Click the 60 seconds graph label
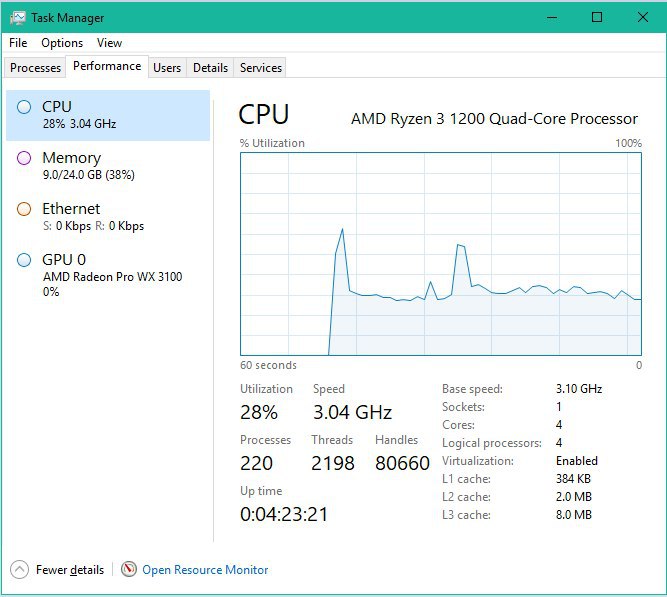 [268, 365]
